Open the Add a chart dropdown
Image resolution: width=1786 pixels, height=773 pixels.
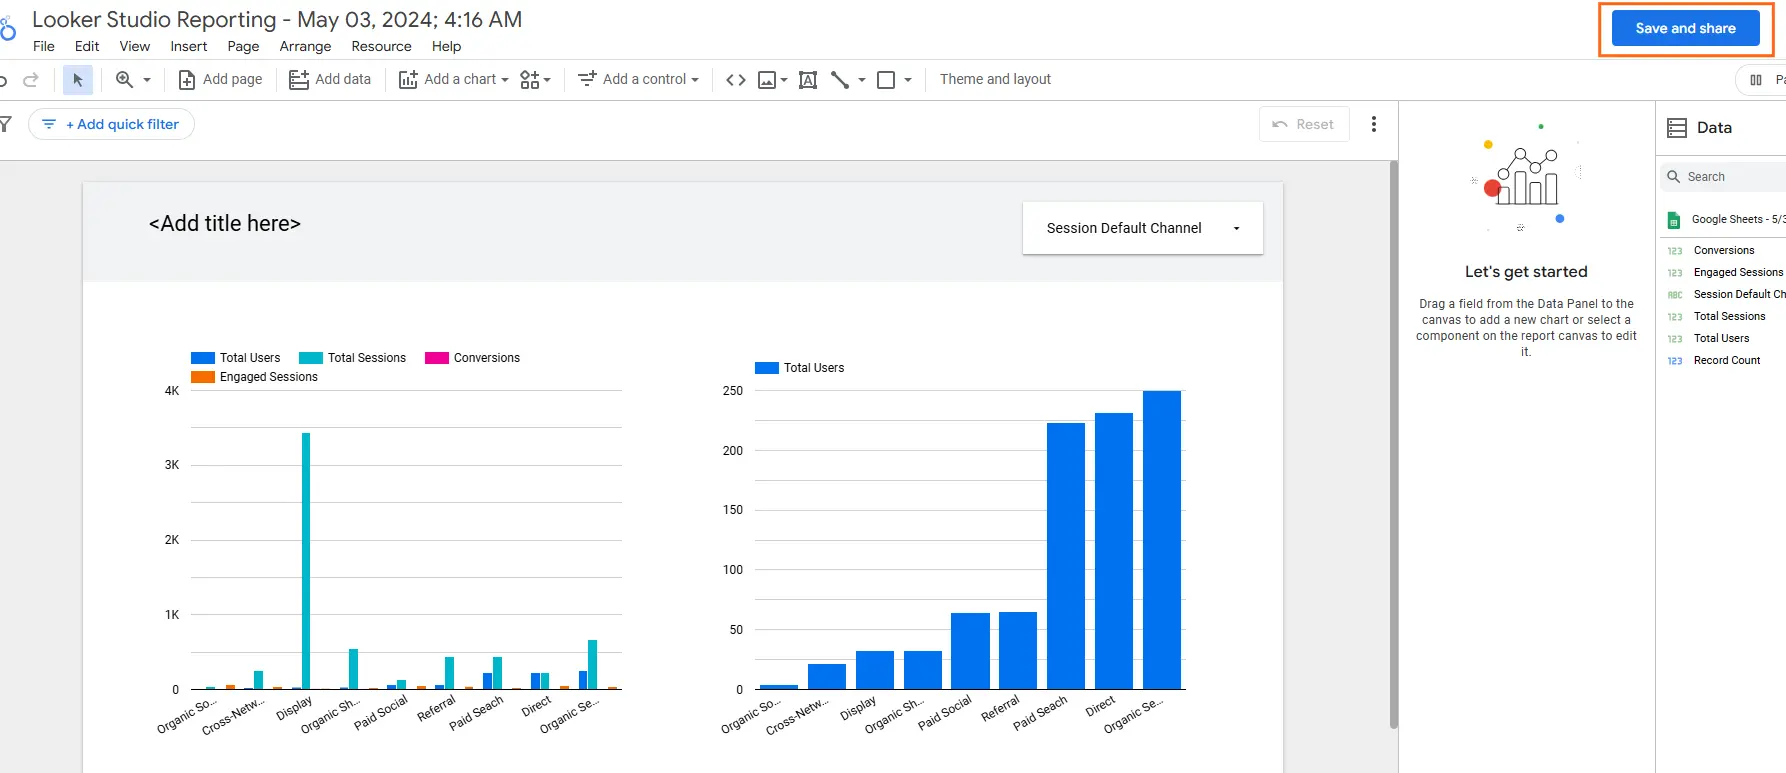[x=454, y=79]
